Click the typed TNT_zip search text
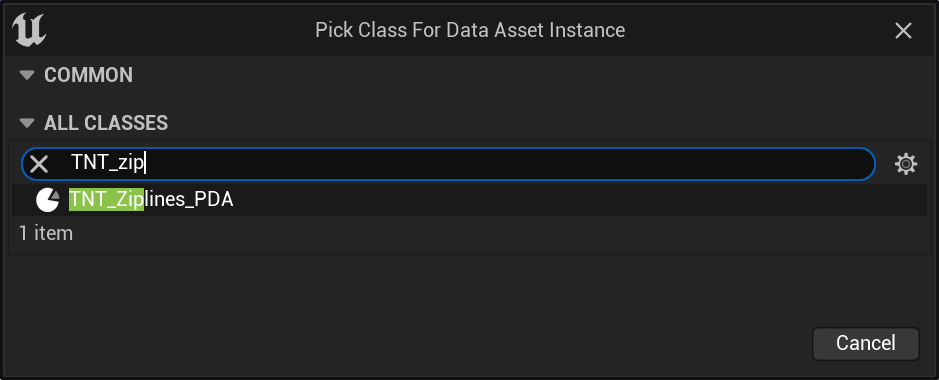 point(108,163)
